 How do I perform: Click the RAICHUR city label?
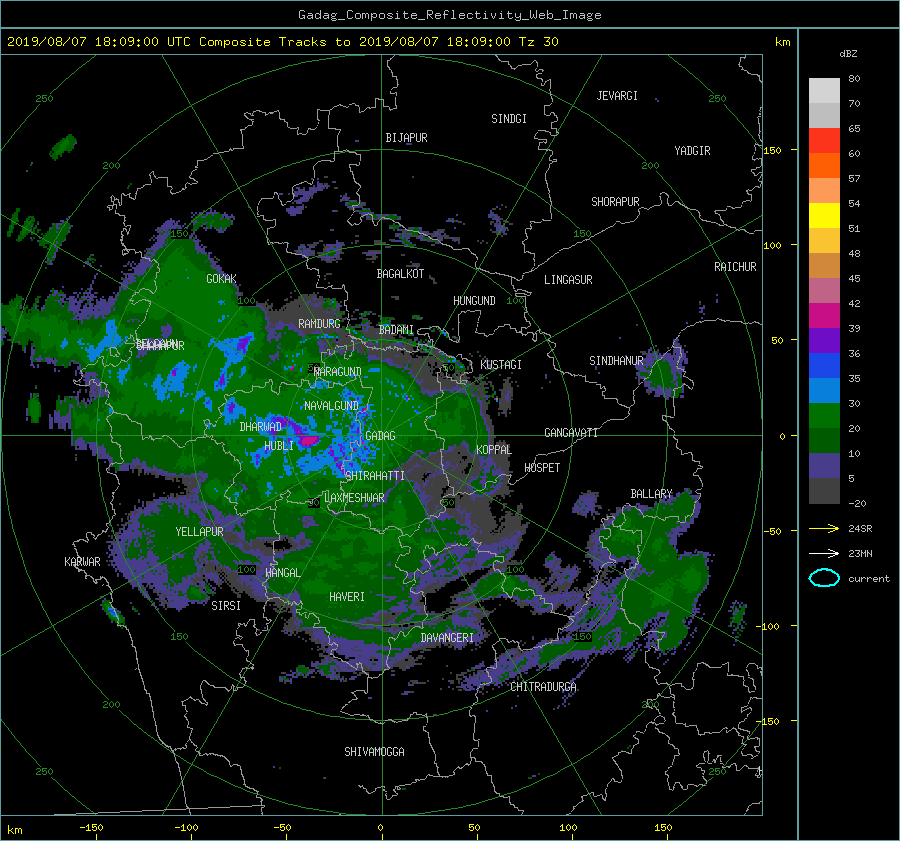pos(735,266)
